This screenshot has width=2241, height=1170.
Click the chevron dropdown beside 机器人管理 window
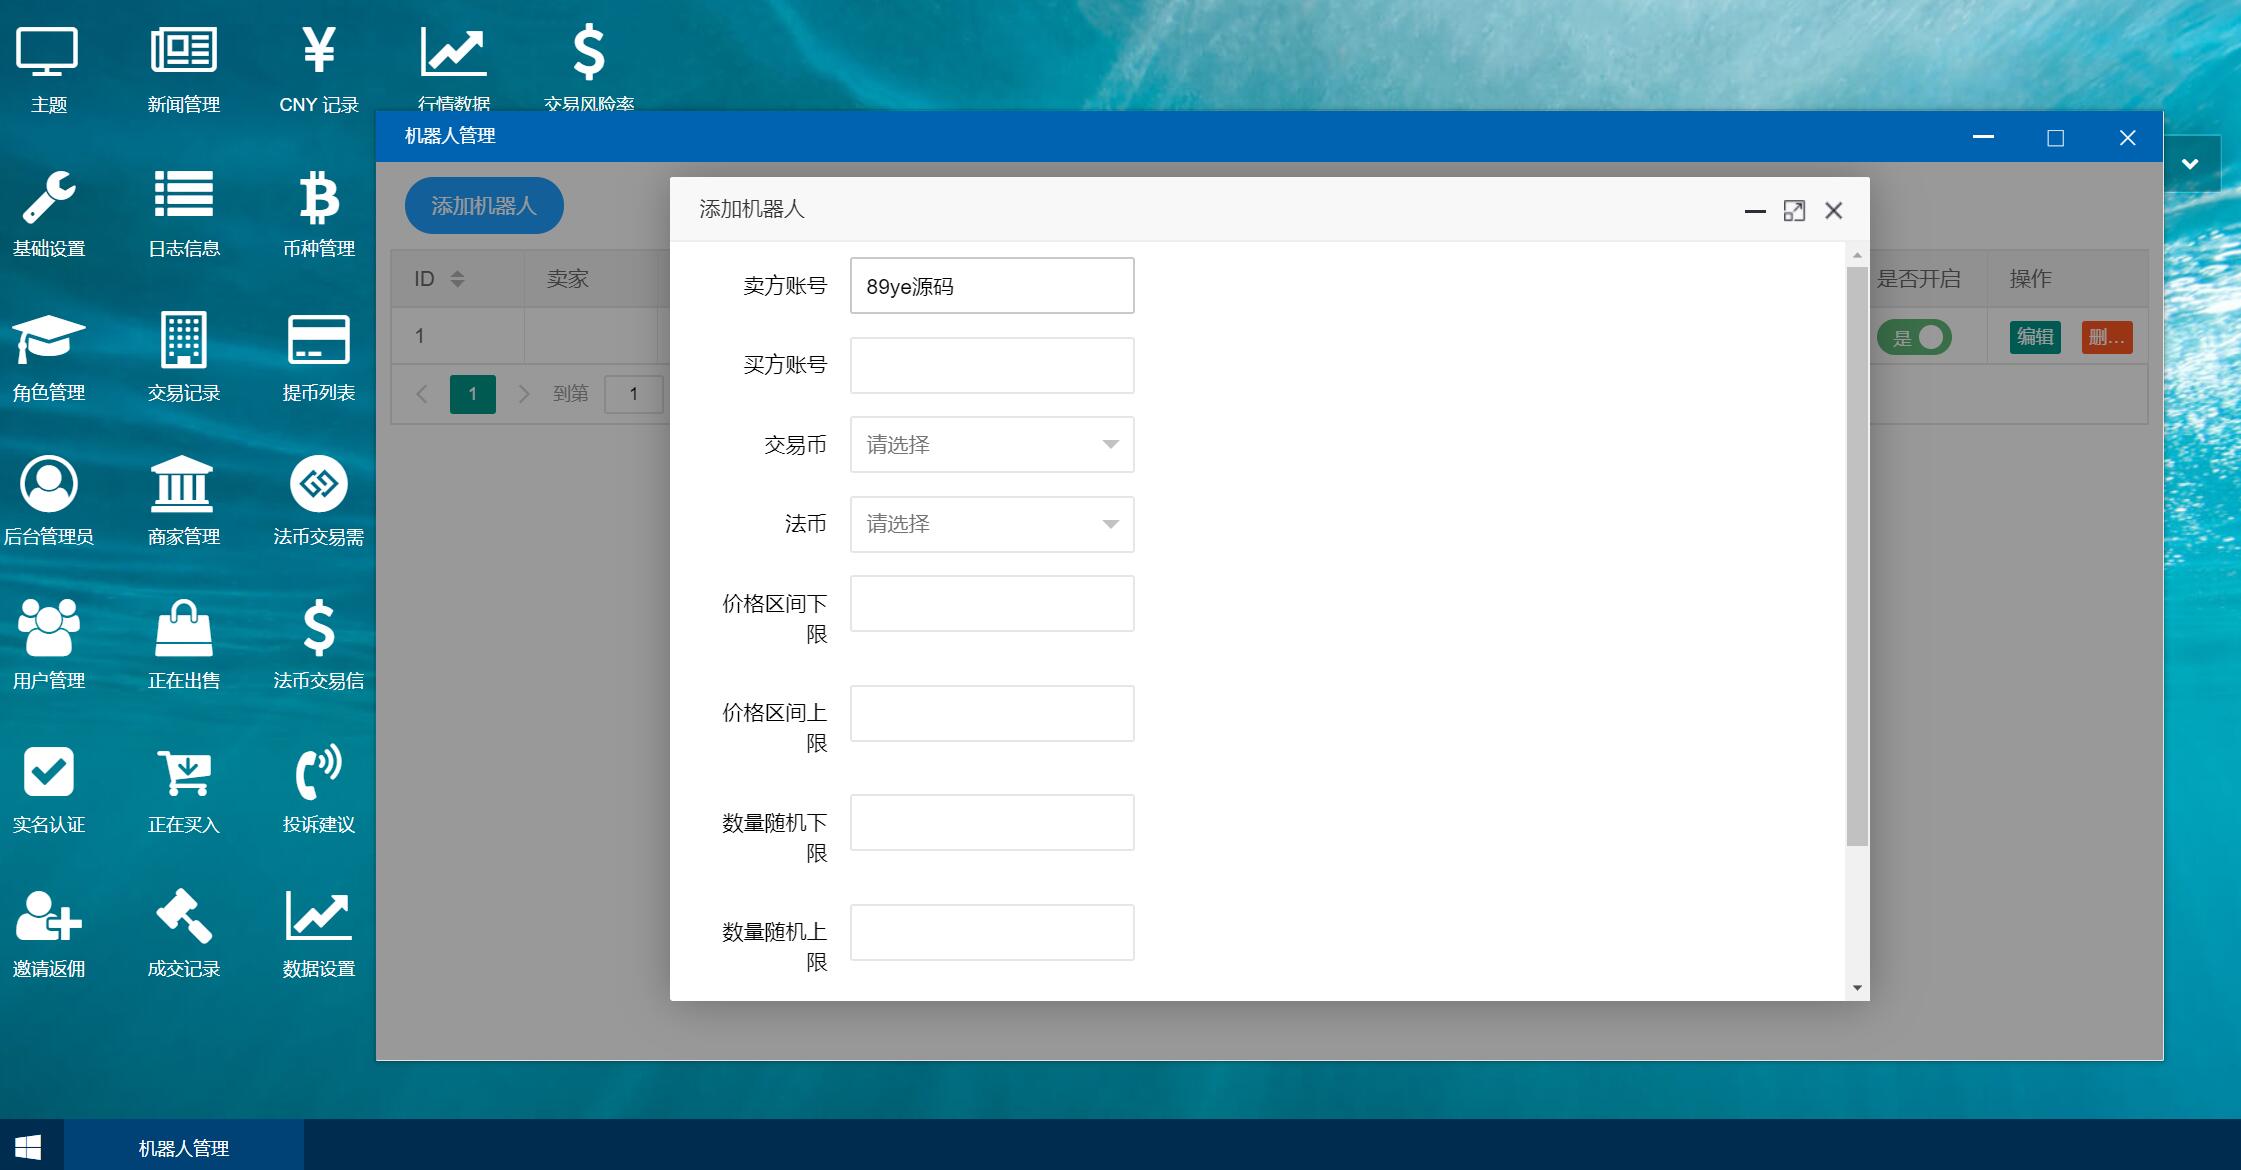(2190, 164)
